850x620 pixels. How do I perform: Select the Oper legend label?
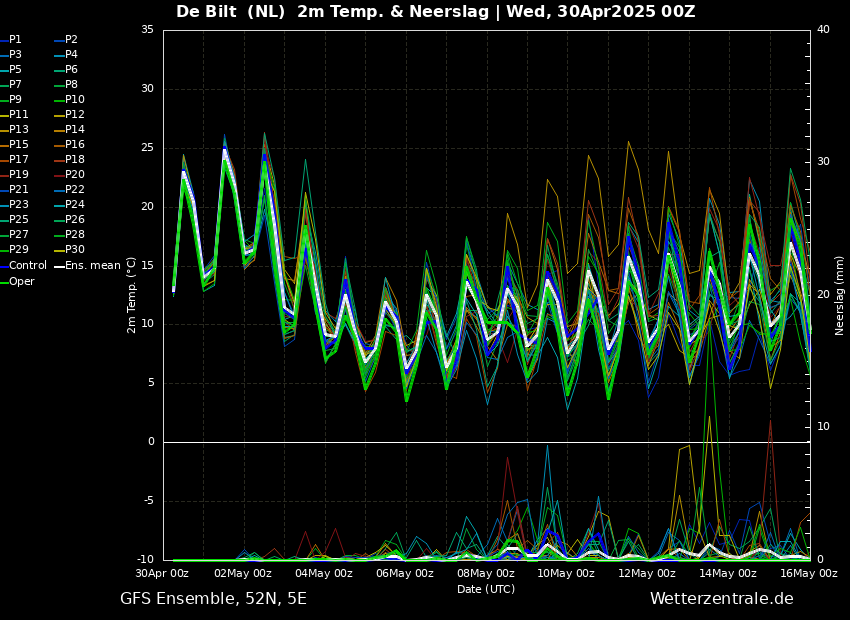(x=22, y=281)
